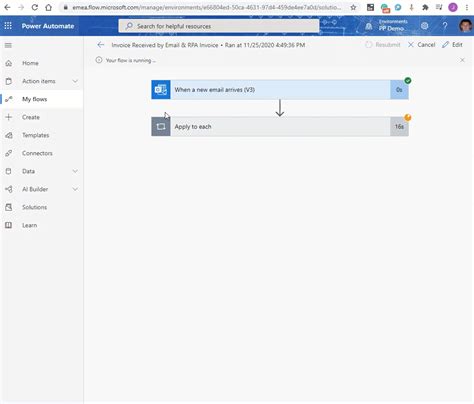Focus the Search for helpful resources box

(x=219, y=26)
